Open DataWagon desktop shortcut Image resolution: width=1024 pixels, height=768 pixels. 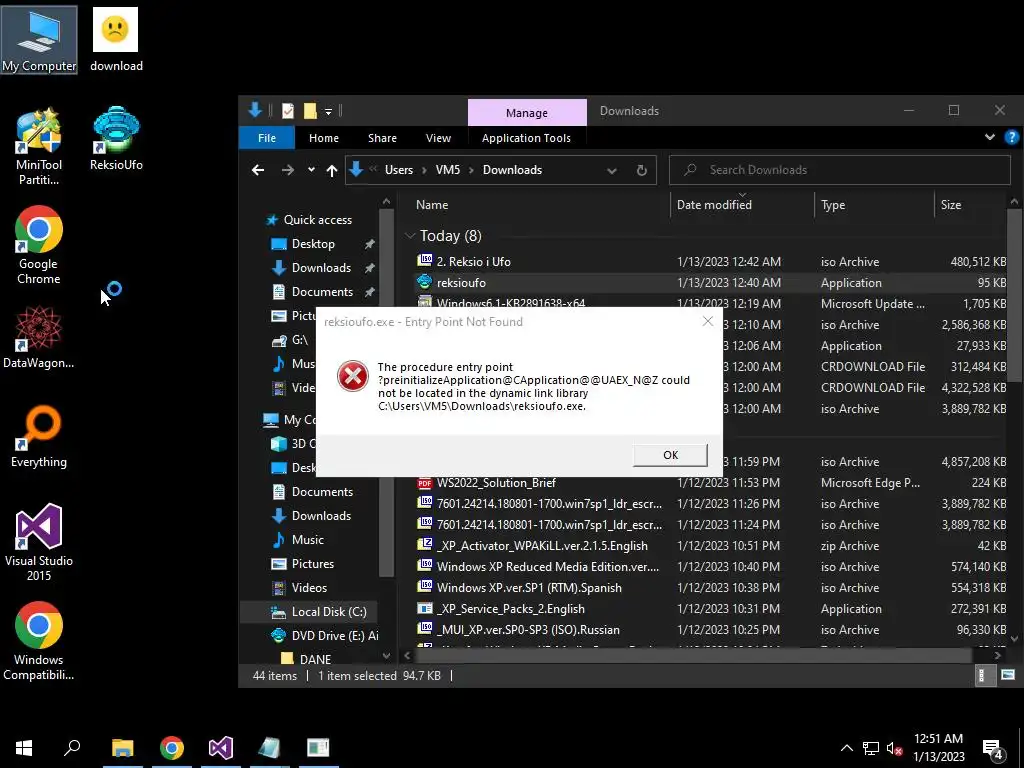coord(39,337)
